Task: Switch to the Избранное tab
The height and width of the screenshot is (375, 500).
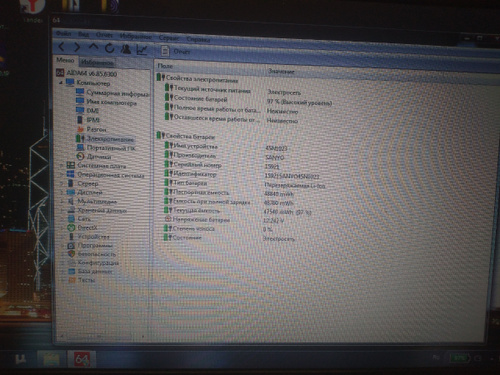Action: point(97,62)
